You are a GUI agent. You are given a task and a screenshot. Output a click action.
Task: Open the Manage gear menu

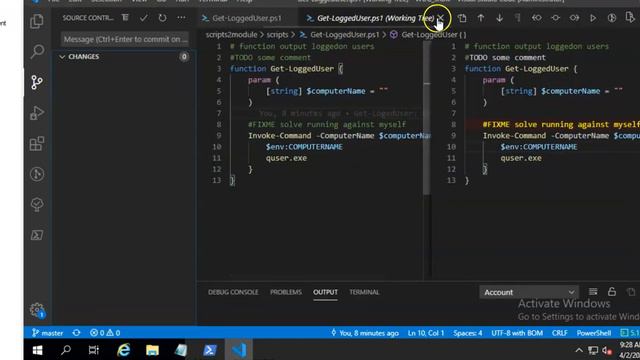point(37,310)
